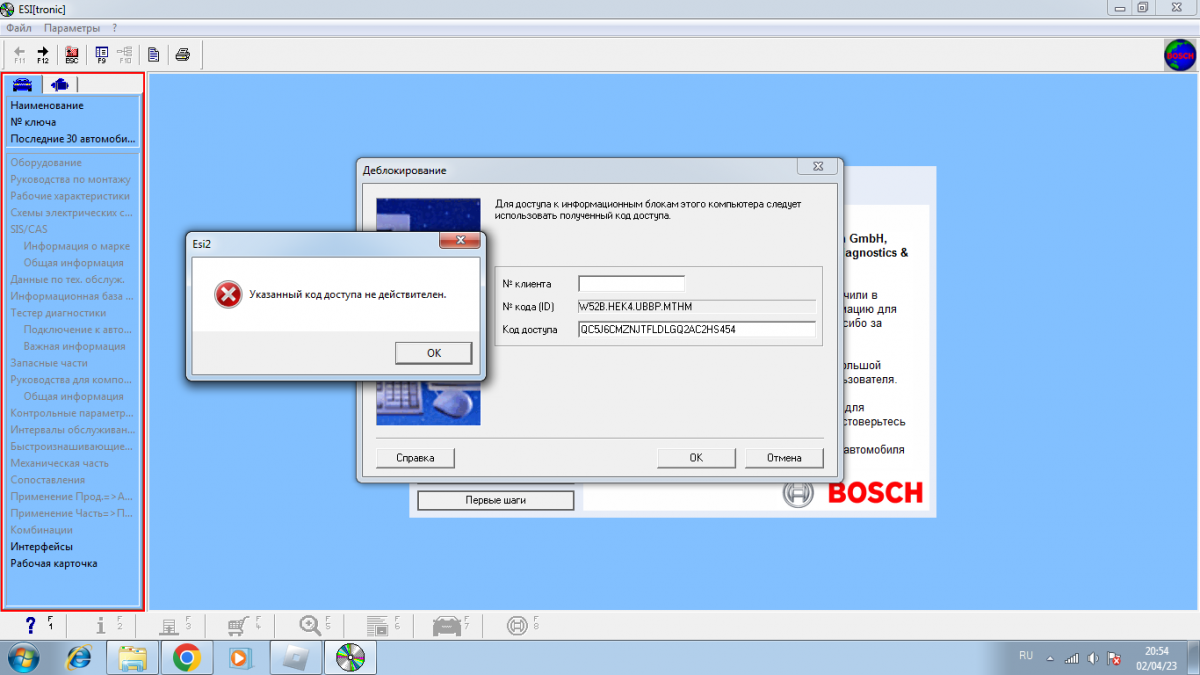Screen dimensions: 1200x675
Task: Select Информационная база item
Action: (71, 296)
